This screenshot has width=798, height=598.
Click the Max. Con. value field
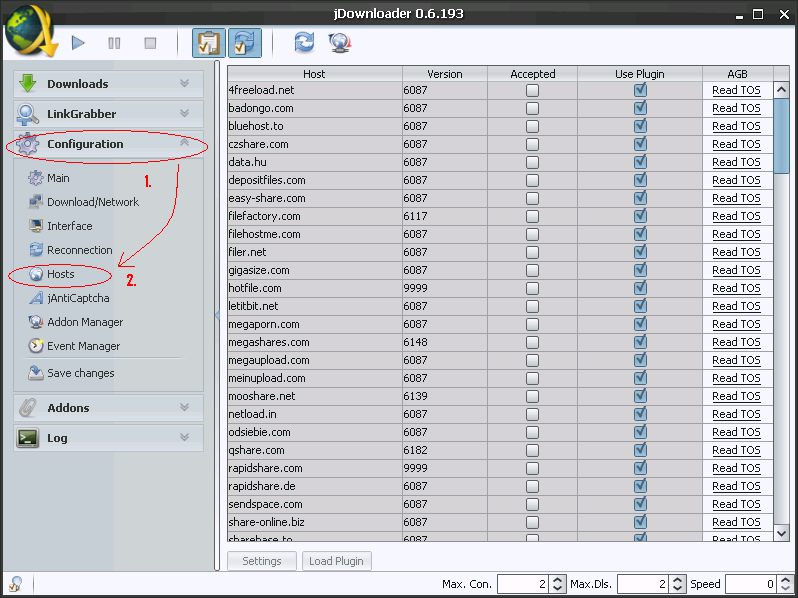pos(524,584)
